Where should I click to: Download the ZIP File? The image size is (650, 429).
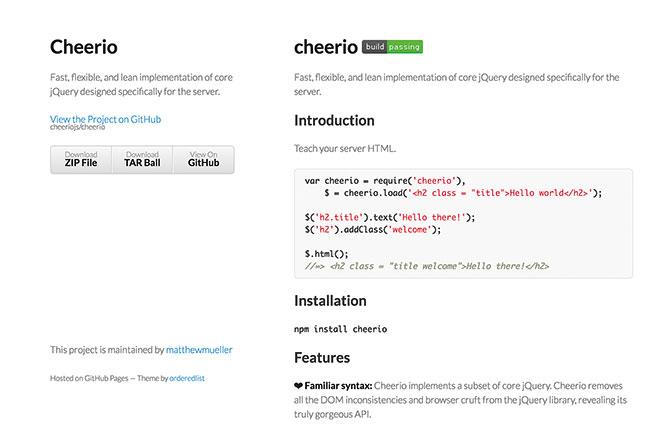[81, 159]
